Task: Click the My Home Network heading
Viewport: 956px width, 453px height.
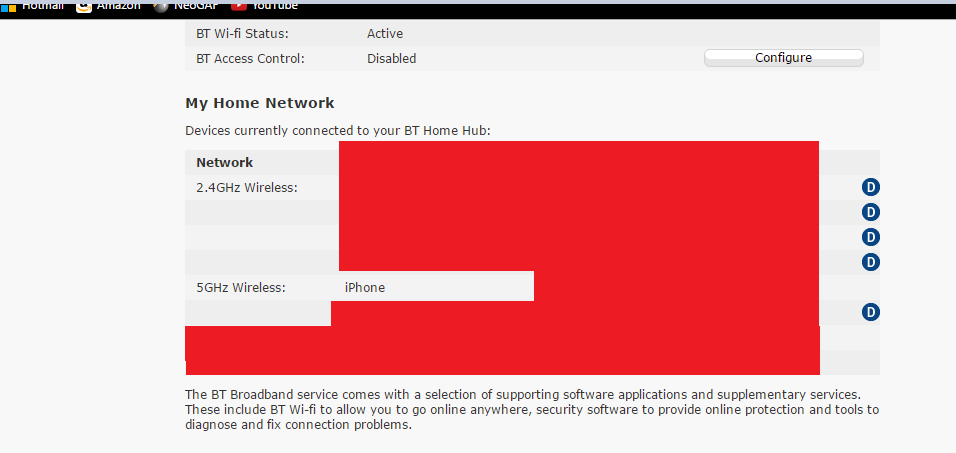Action: [260, 103]
